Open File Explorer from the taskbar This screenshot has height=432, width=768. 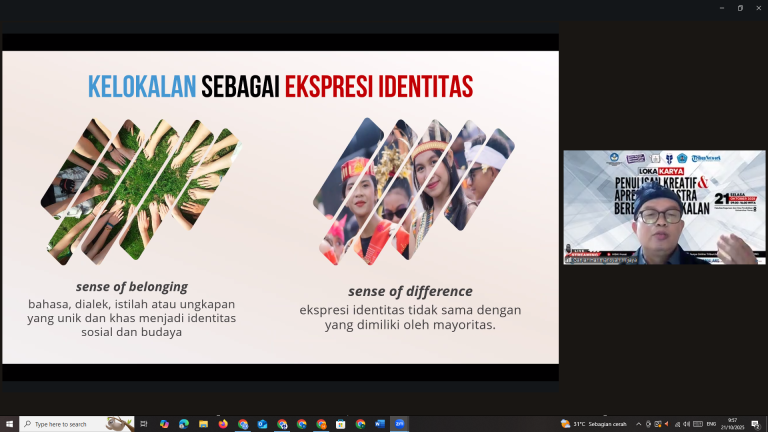tap(203, 424)
